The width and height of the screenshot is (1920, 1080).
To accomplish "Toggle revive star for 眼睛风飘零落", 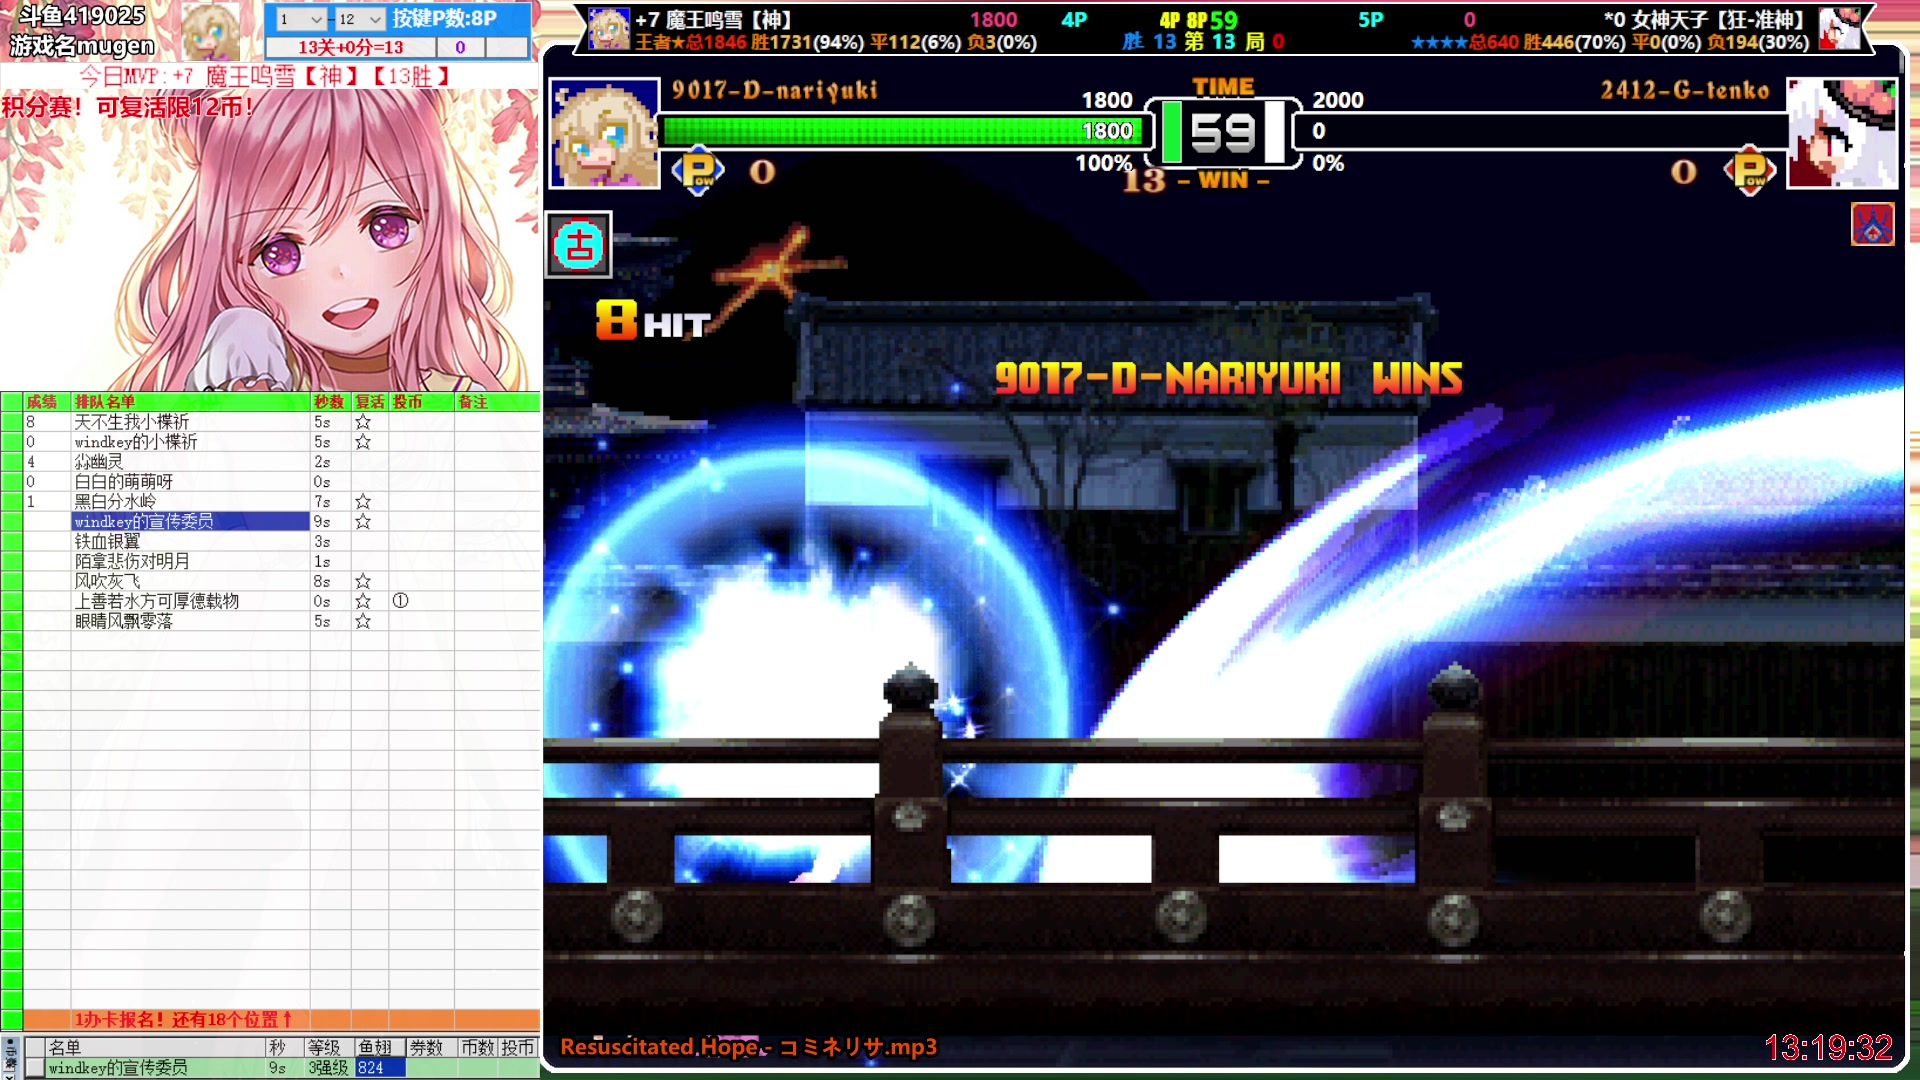I will point(363,622).
